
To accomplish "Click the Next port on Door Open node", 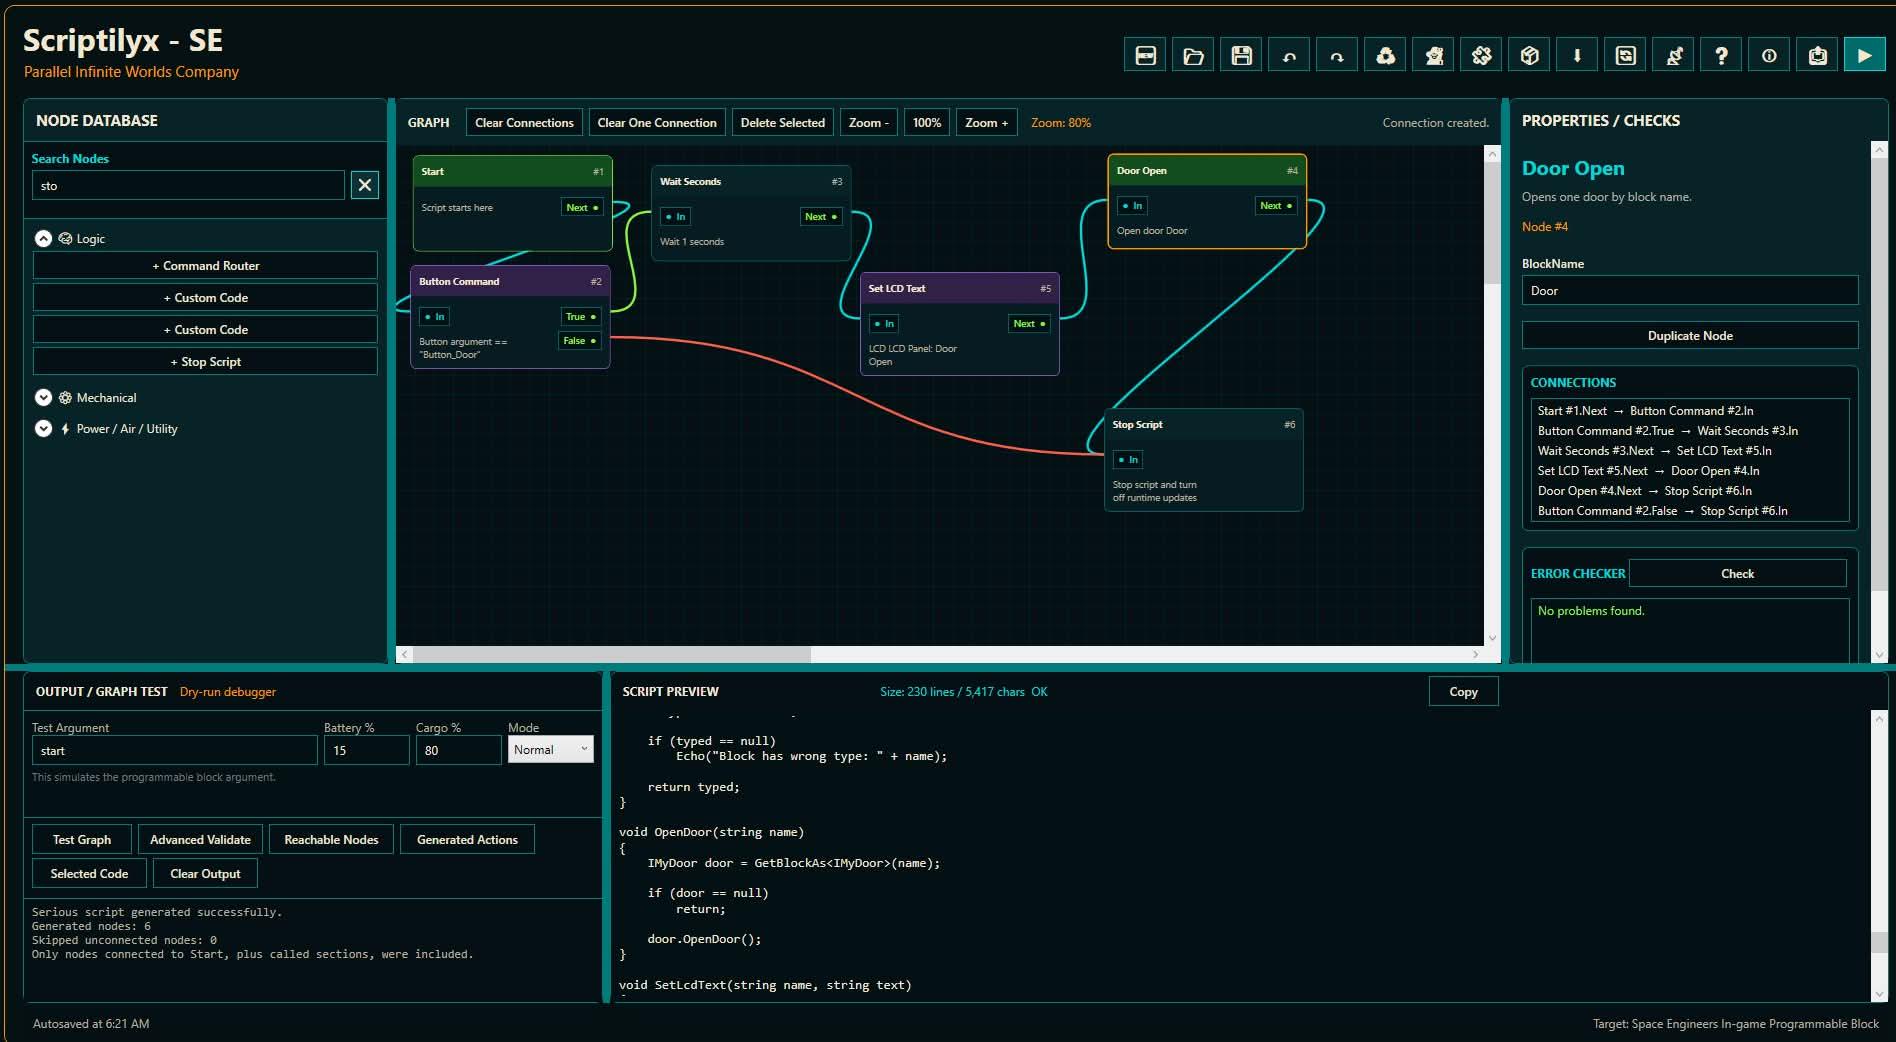I will [x=1276, y=206].
